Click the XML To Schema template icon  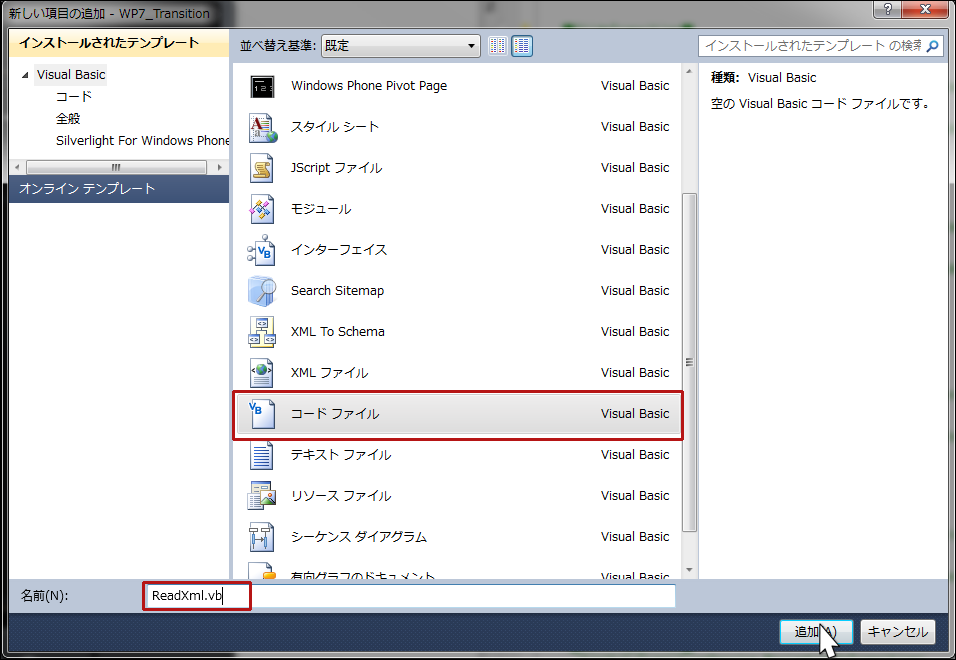pos(262,332)
